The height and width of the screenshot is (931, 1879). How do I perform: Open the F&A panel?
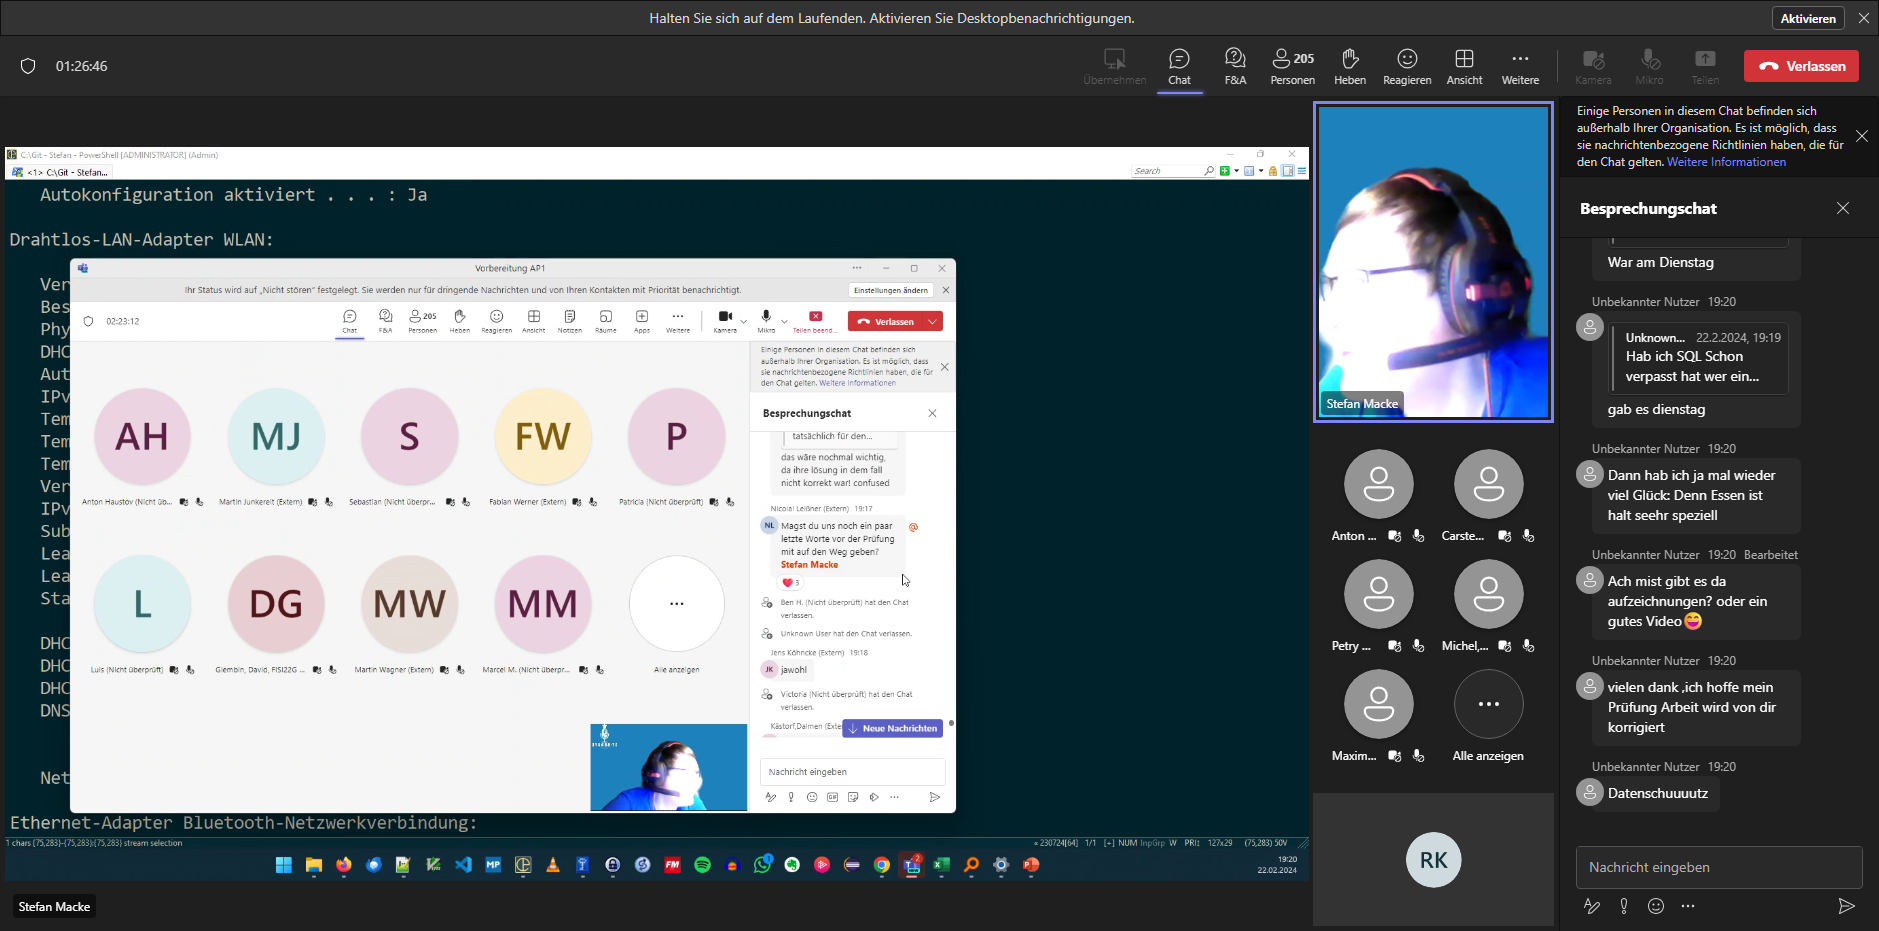click(1235, 66)
